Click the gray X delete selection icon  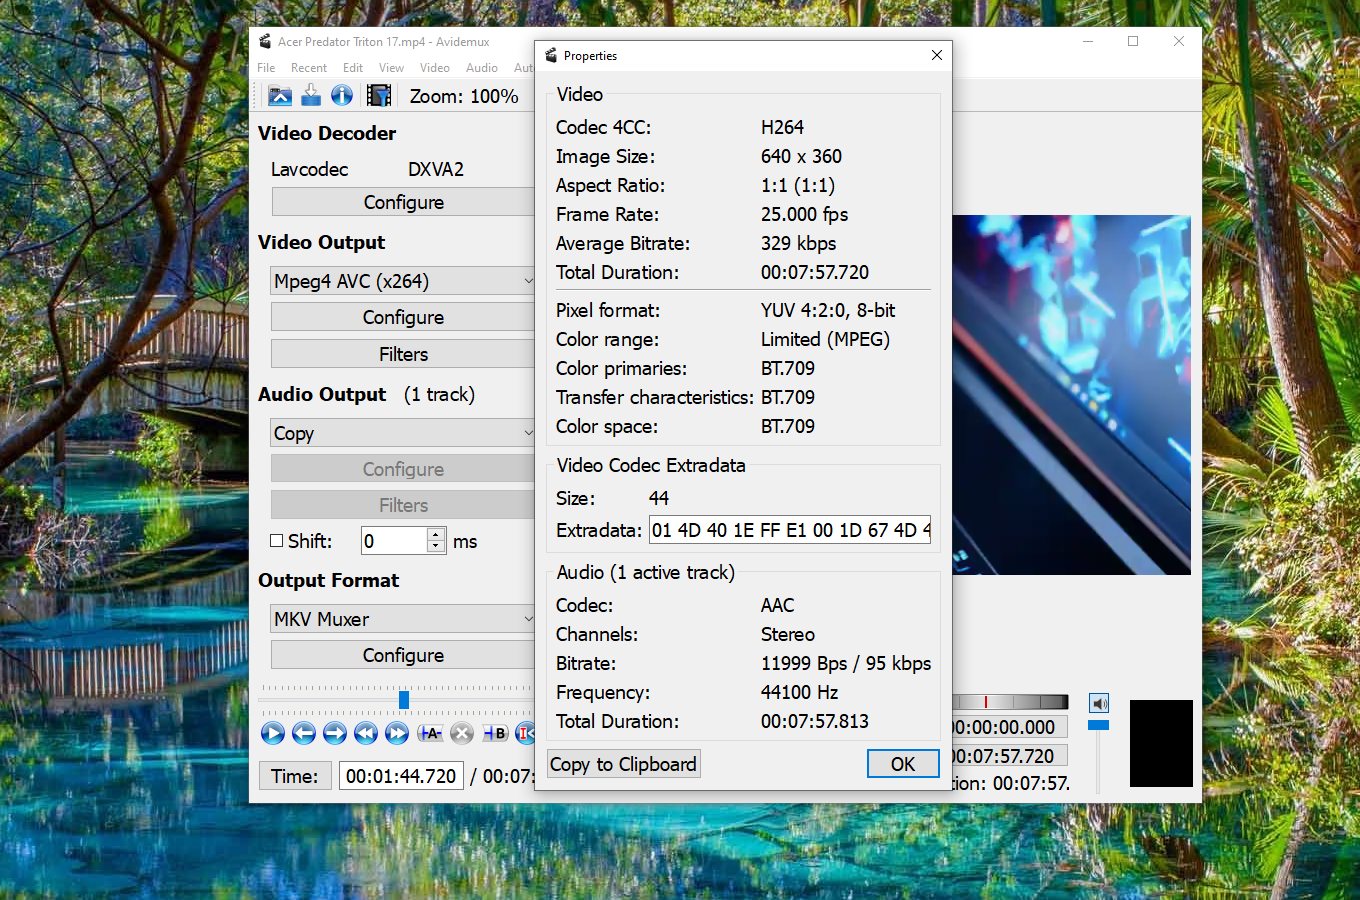point(461,733)
